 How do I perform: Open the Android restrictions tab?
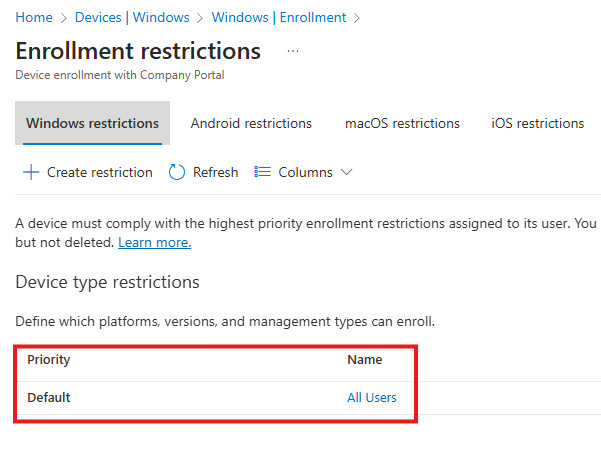[x=251, y=123]
